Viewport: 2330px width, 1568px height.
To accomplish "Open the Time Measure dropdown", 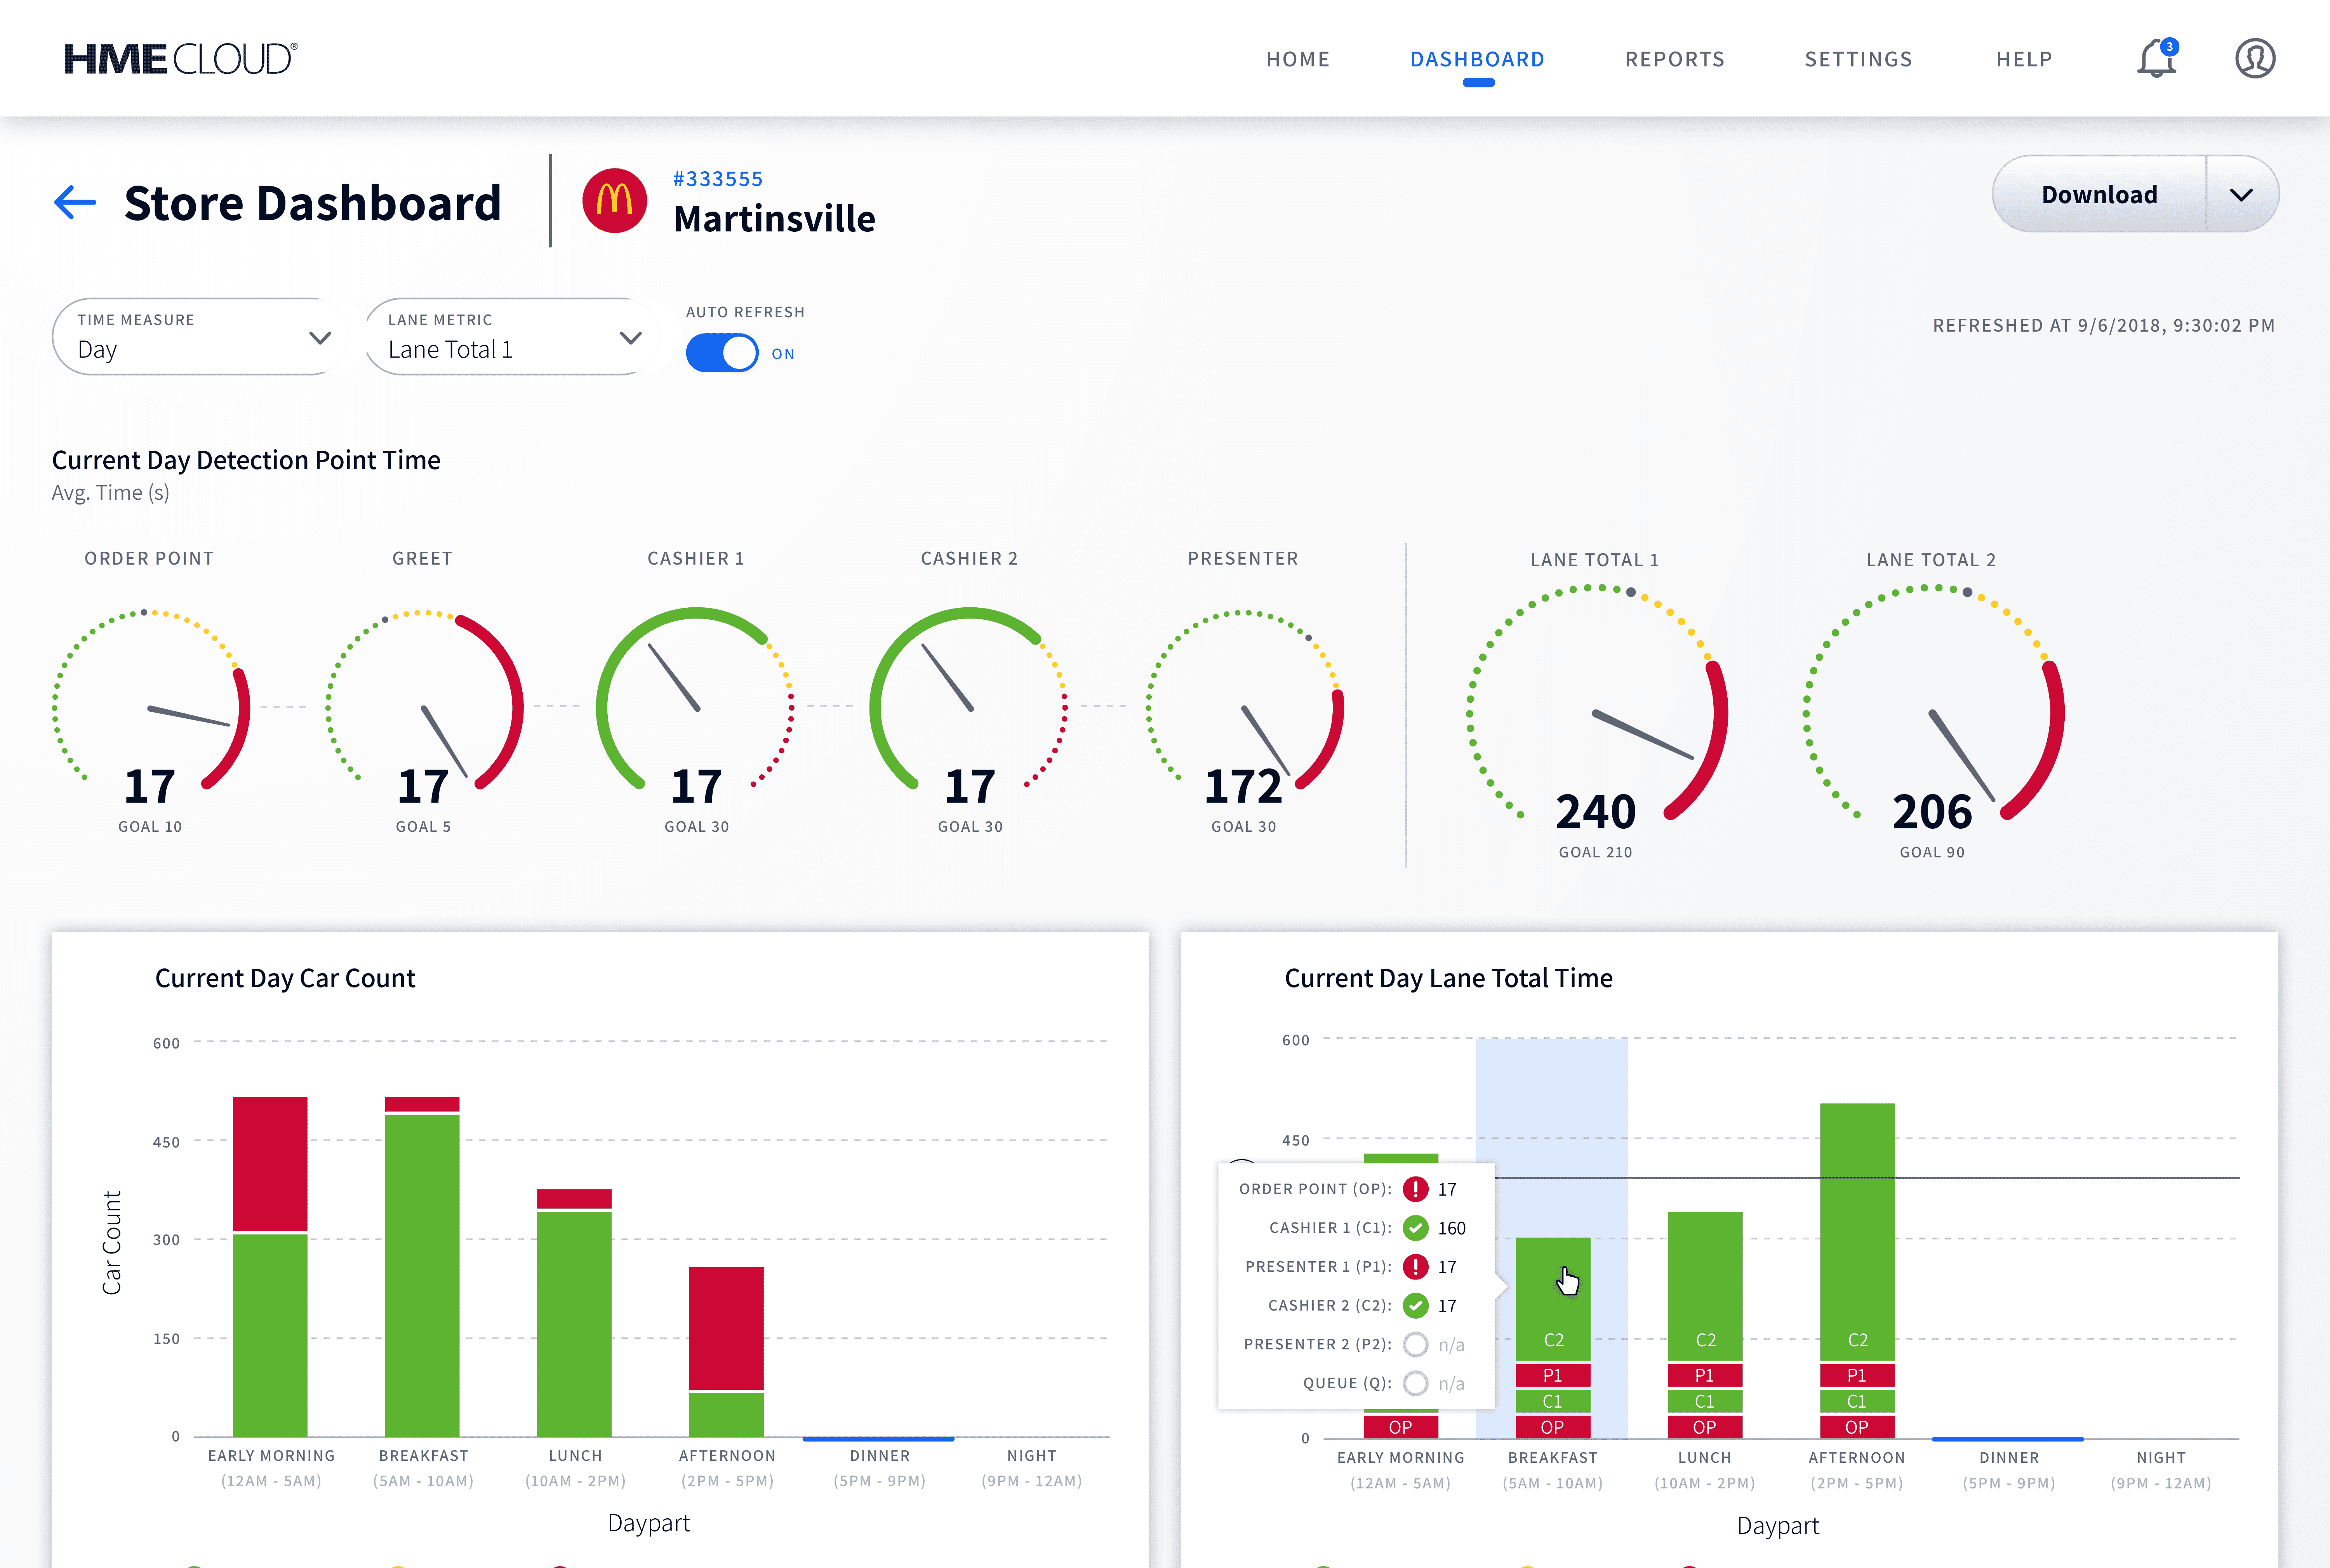I will pos(200,337).
